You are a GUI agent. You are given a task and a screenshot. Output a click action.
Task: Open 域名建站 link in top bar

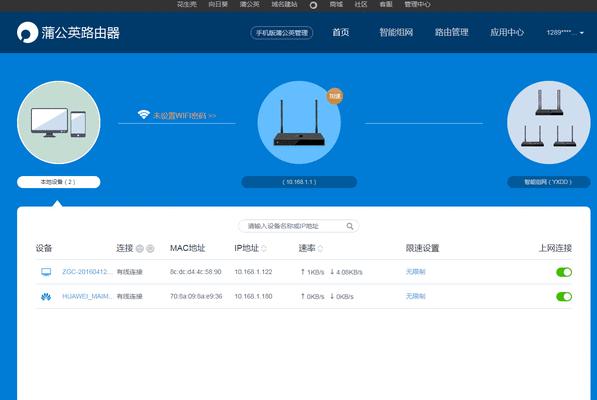(284, 4)
